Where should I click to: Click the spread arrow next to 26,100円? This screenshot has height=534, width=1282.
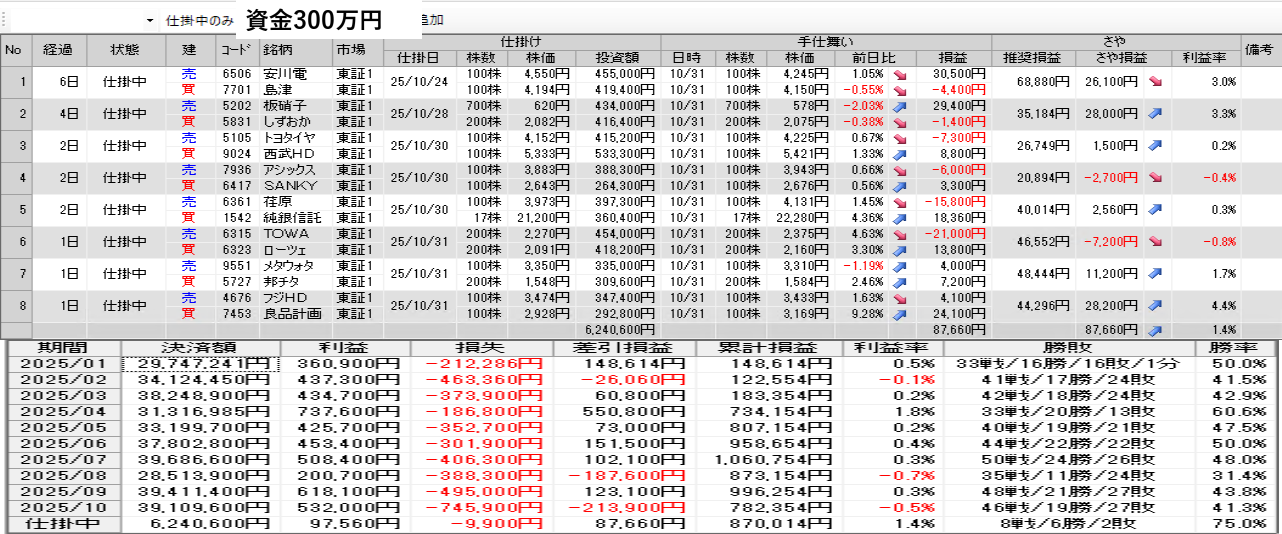(1155, 81)
